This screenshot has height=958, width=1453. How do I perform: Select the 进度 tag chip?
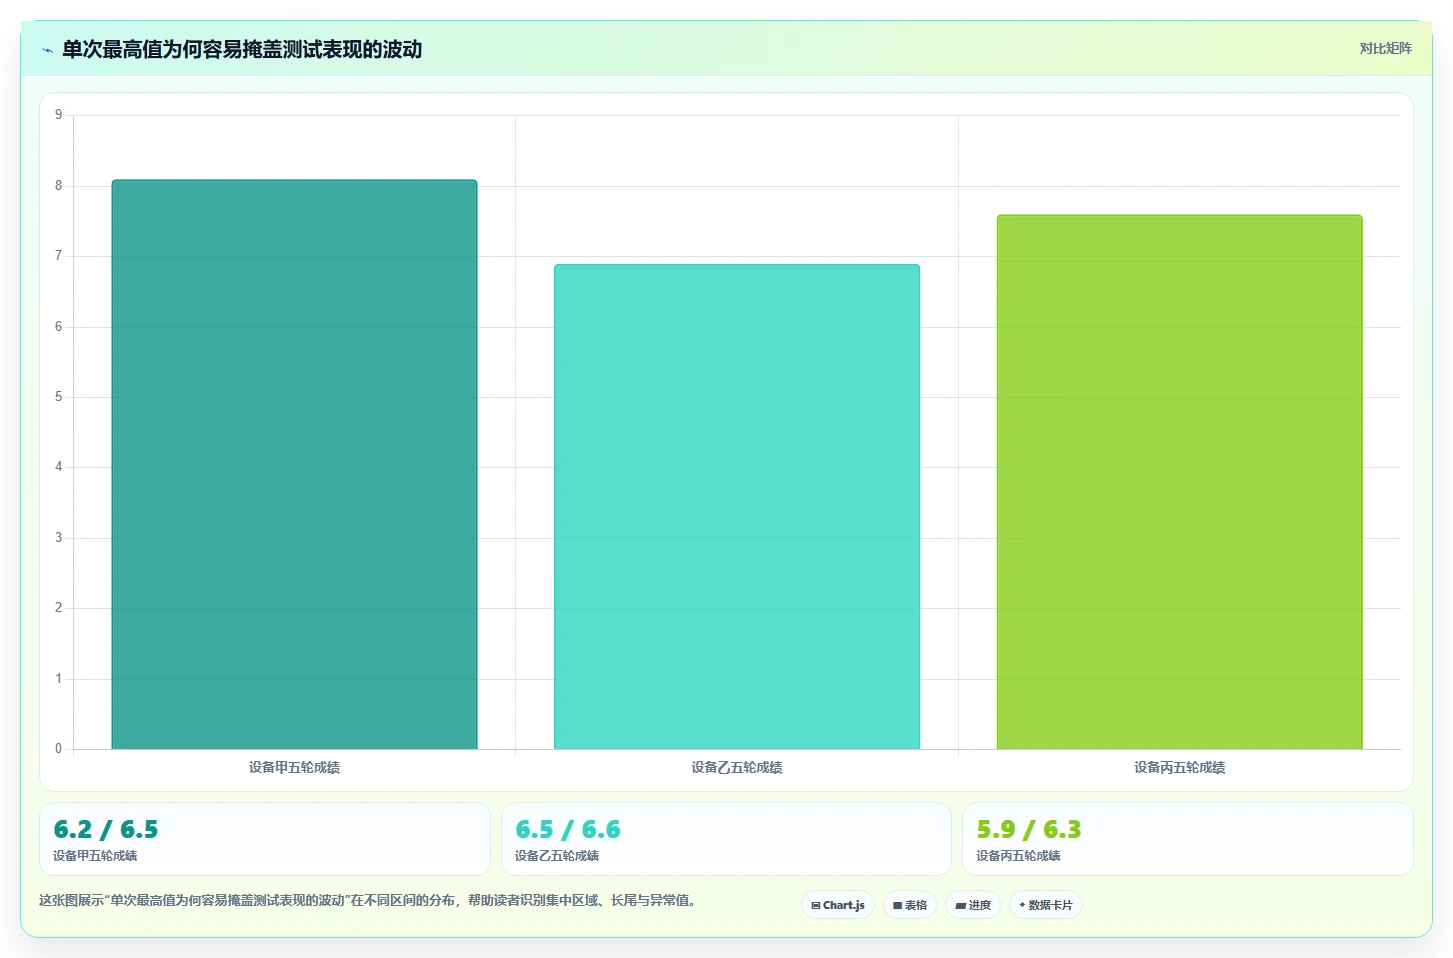coord(973,905)
